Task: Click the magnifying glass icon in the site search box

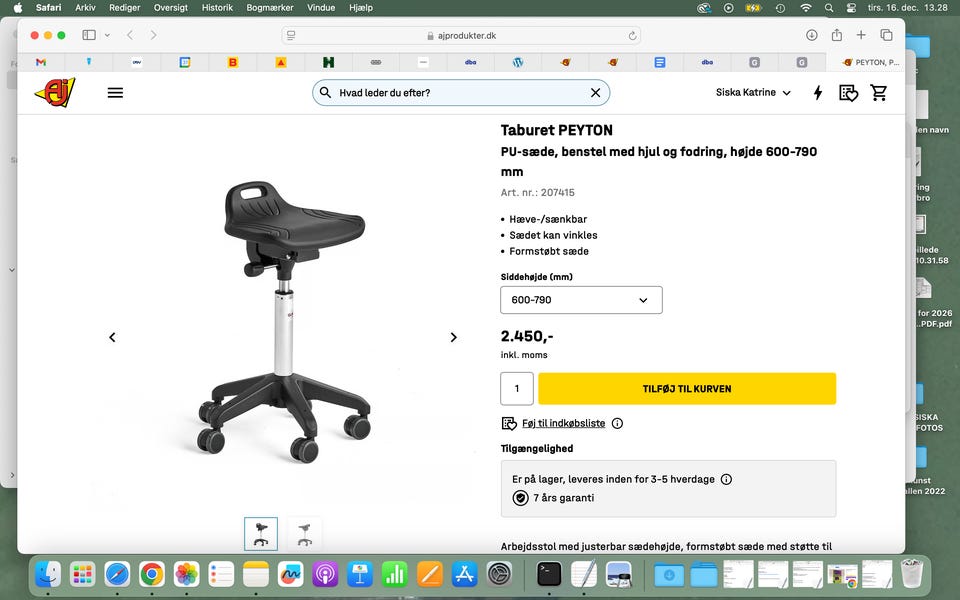Action: point(326,92)
